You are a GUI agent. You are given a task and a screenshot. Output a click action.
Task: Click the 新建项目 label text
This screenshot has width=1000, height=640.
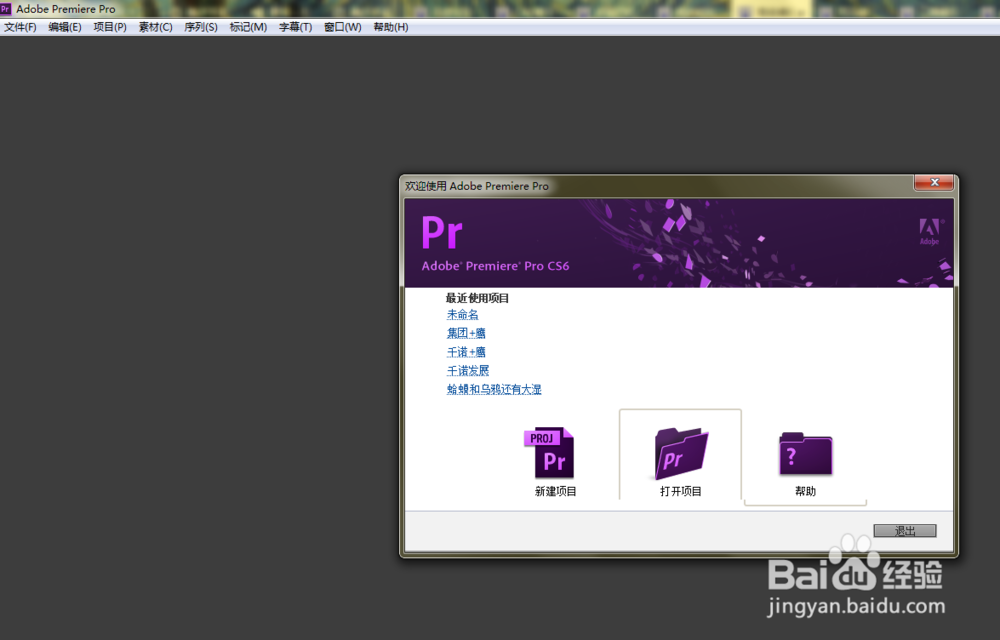coord(555,491)
